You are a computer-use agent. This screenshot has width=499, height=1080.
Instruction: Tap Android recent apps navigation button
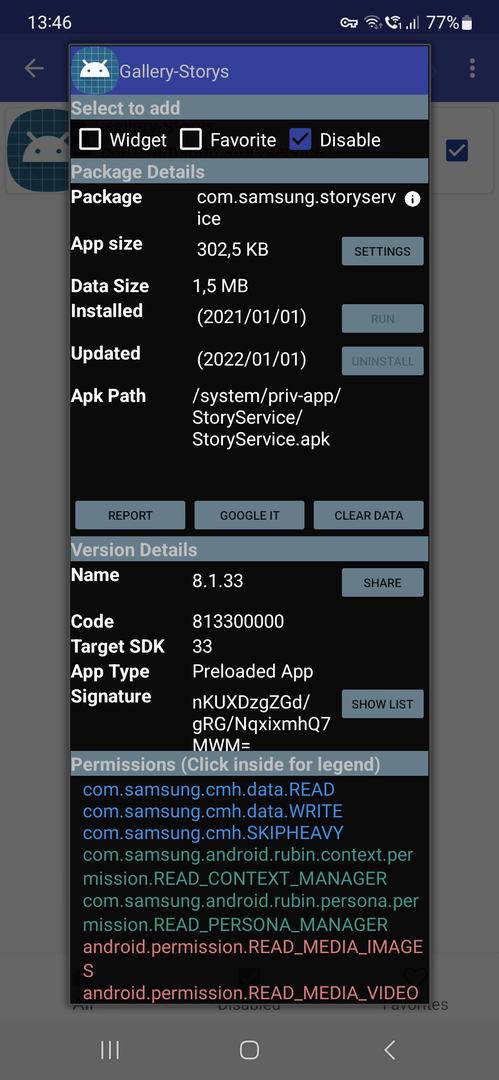pos(110,1050)
